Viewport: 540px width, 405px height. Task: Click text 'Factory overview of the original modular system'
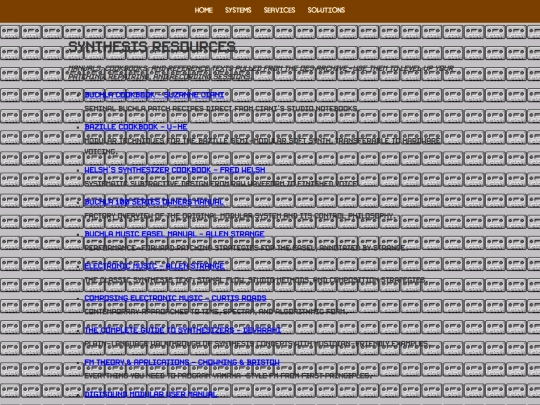point(239,216)
